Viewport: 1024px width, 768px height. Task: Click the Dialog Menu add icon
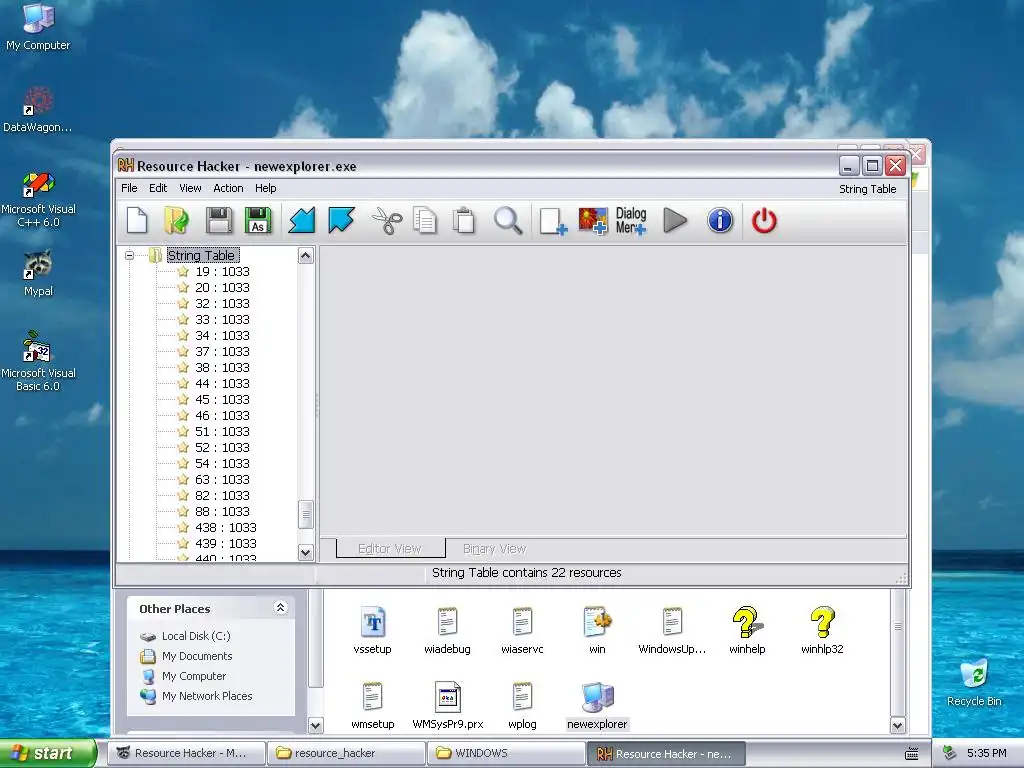pyautogui.click(x=631, y=221)
